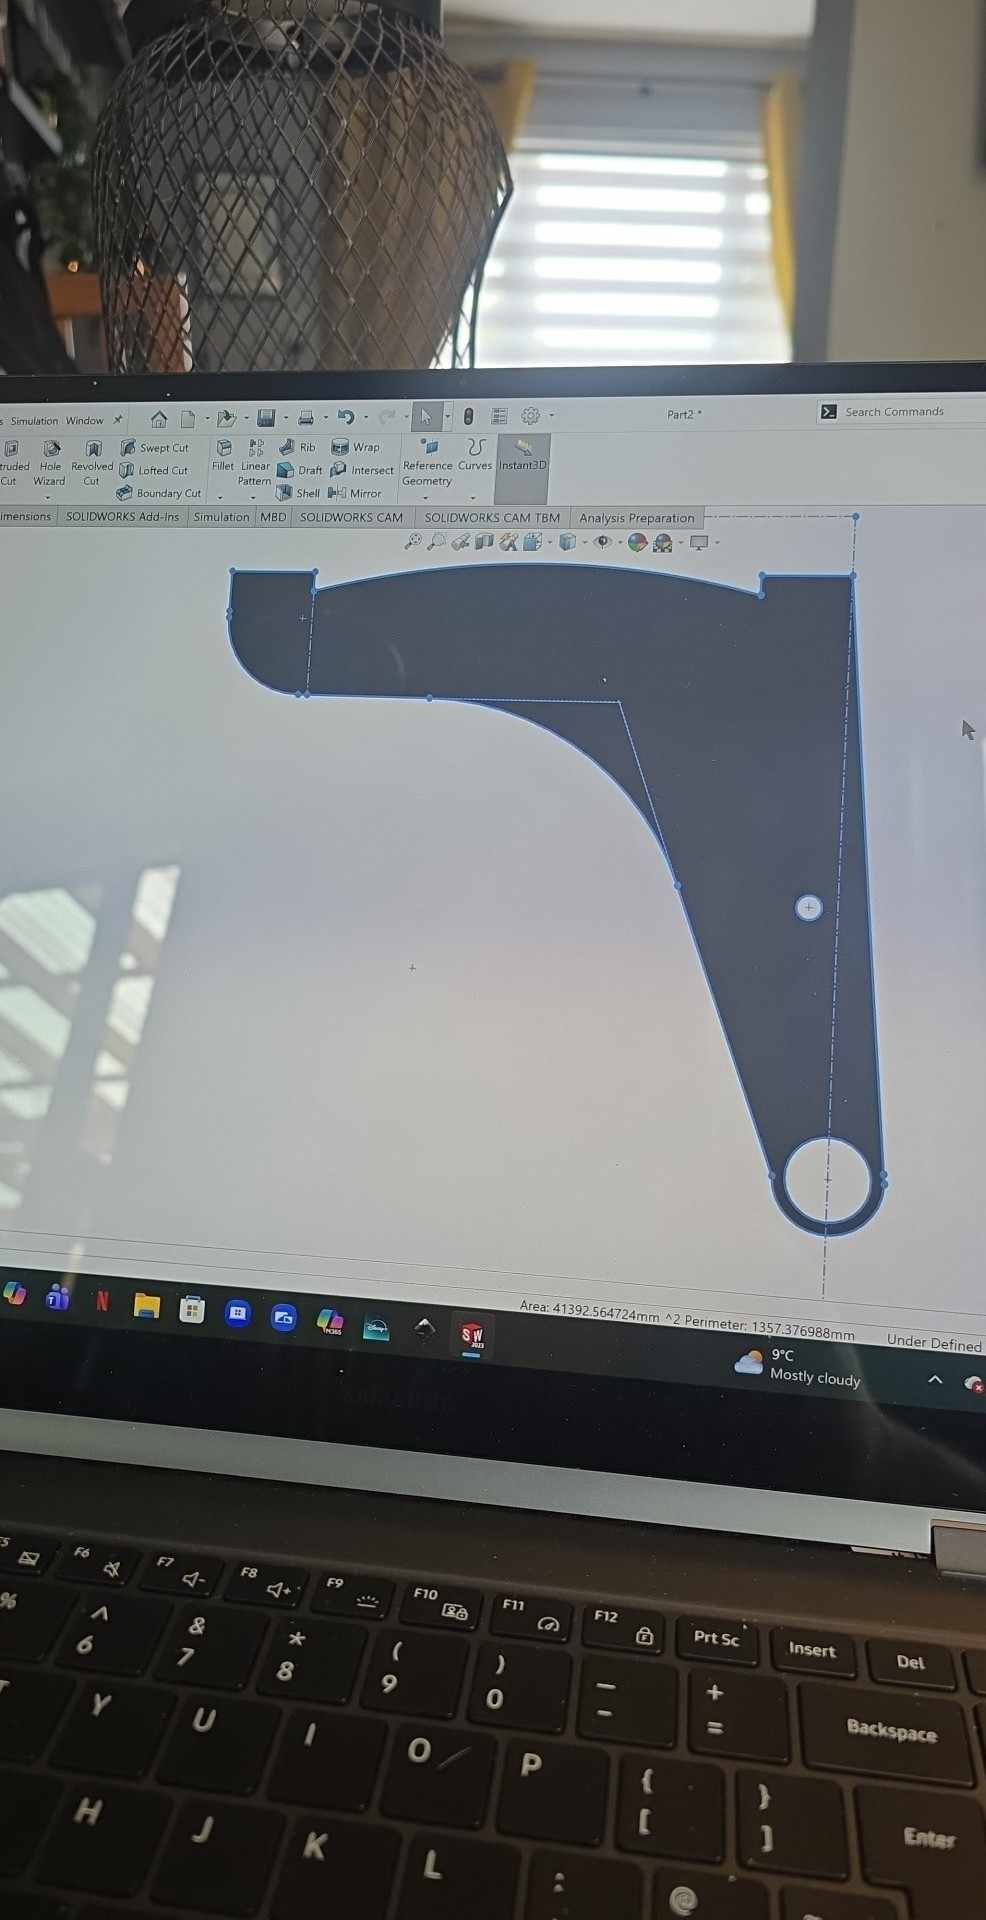Click the Under Defined status text
This screenshot has width=986, height=1920.
click(934, 1342)
